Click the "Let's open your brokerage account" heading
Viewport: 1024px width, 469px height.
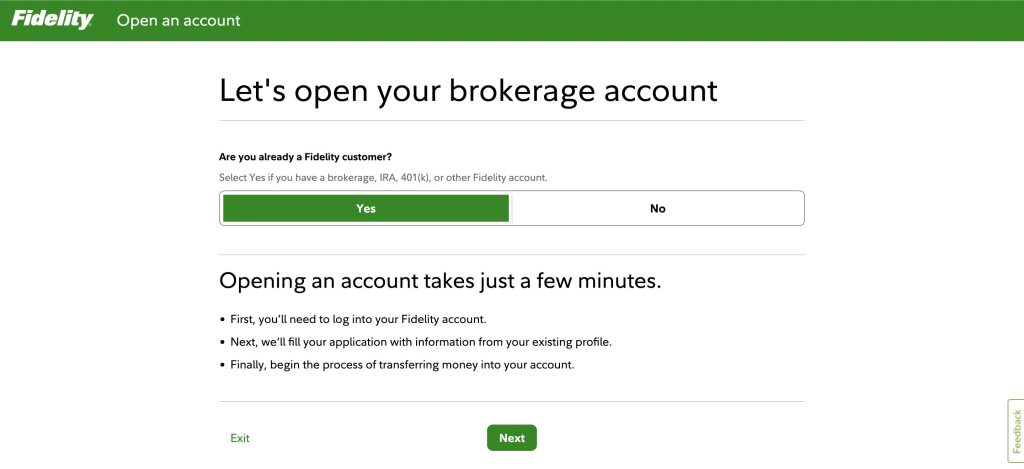468,90
